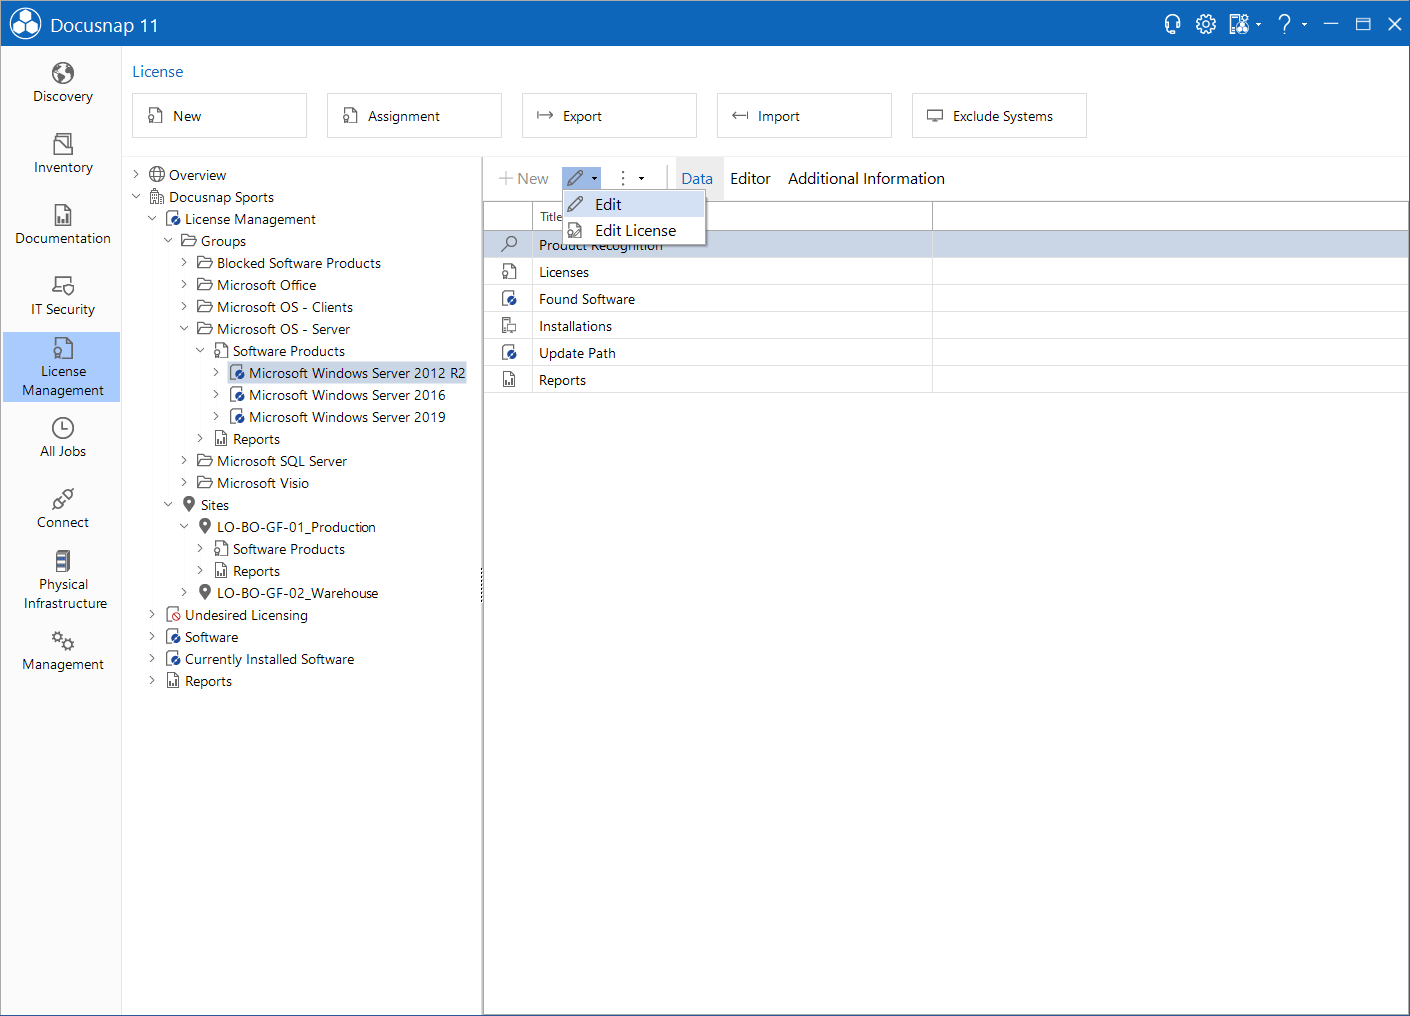Click the pencil edit icon in data toolbar
The width and height of the screenshot is (1410, 1016).
(x=575, y=178)
